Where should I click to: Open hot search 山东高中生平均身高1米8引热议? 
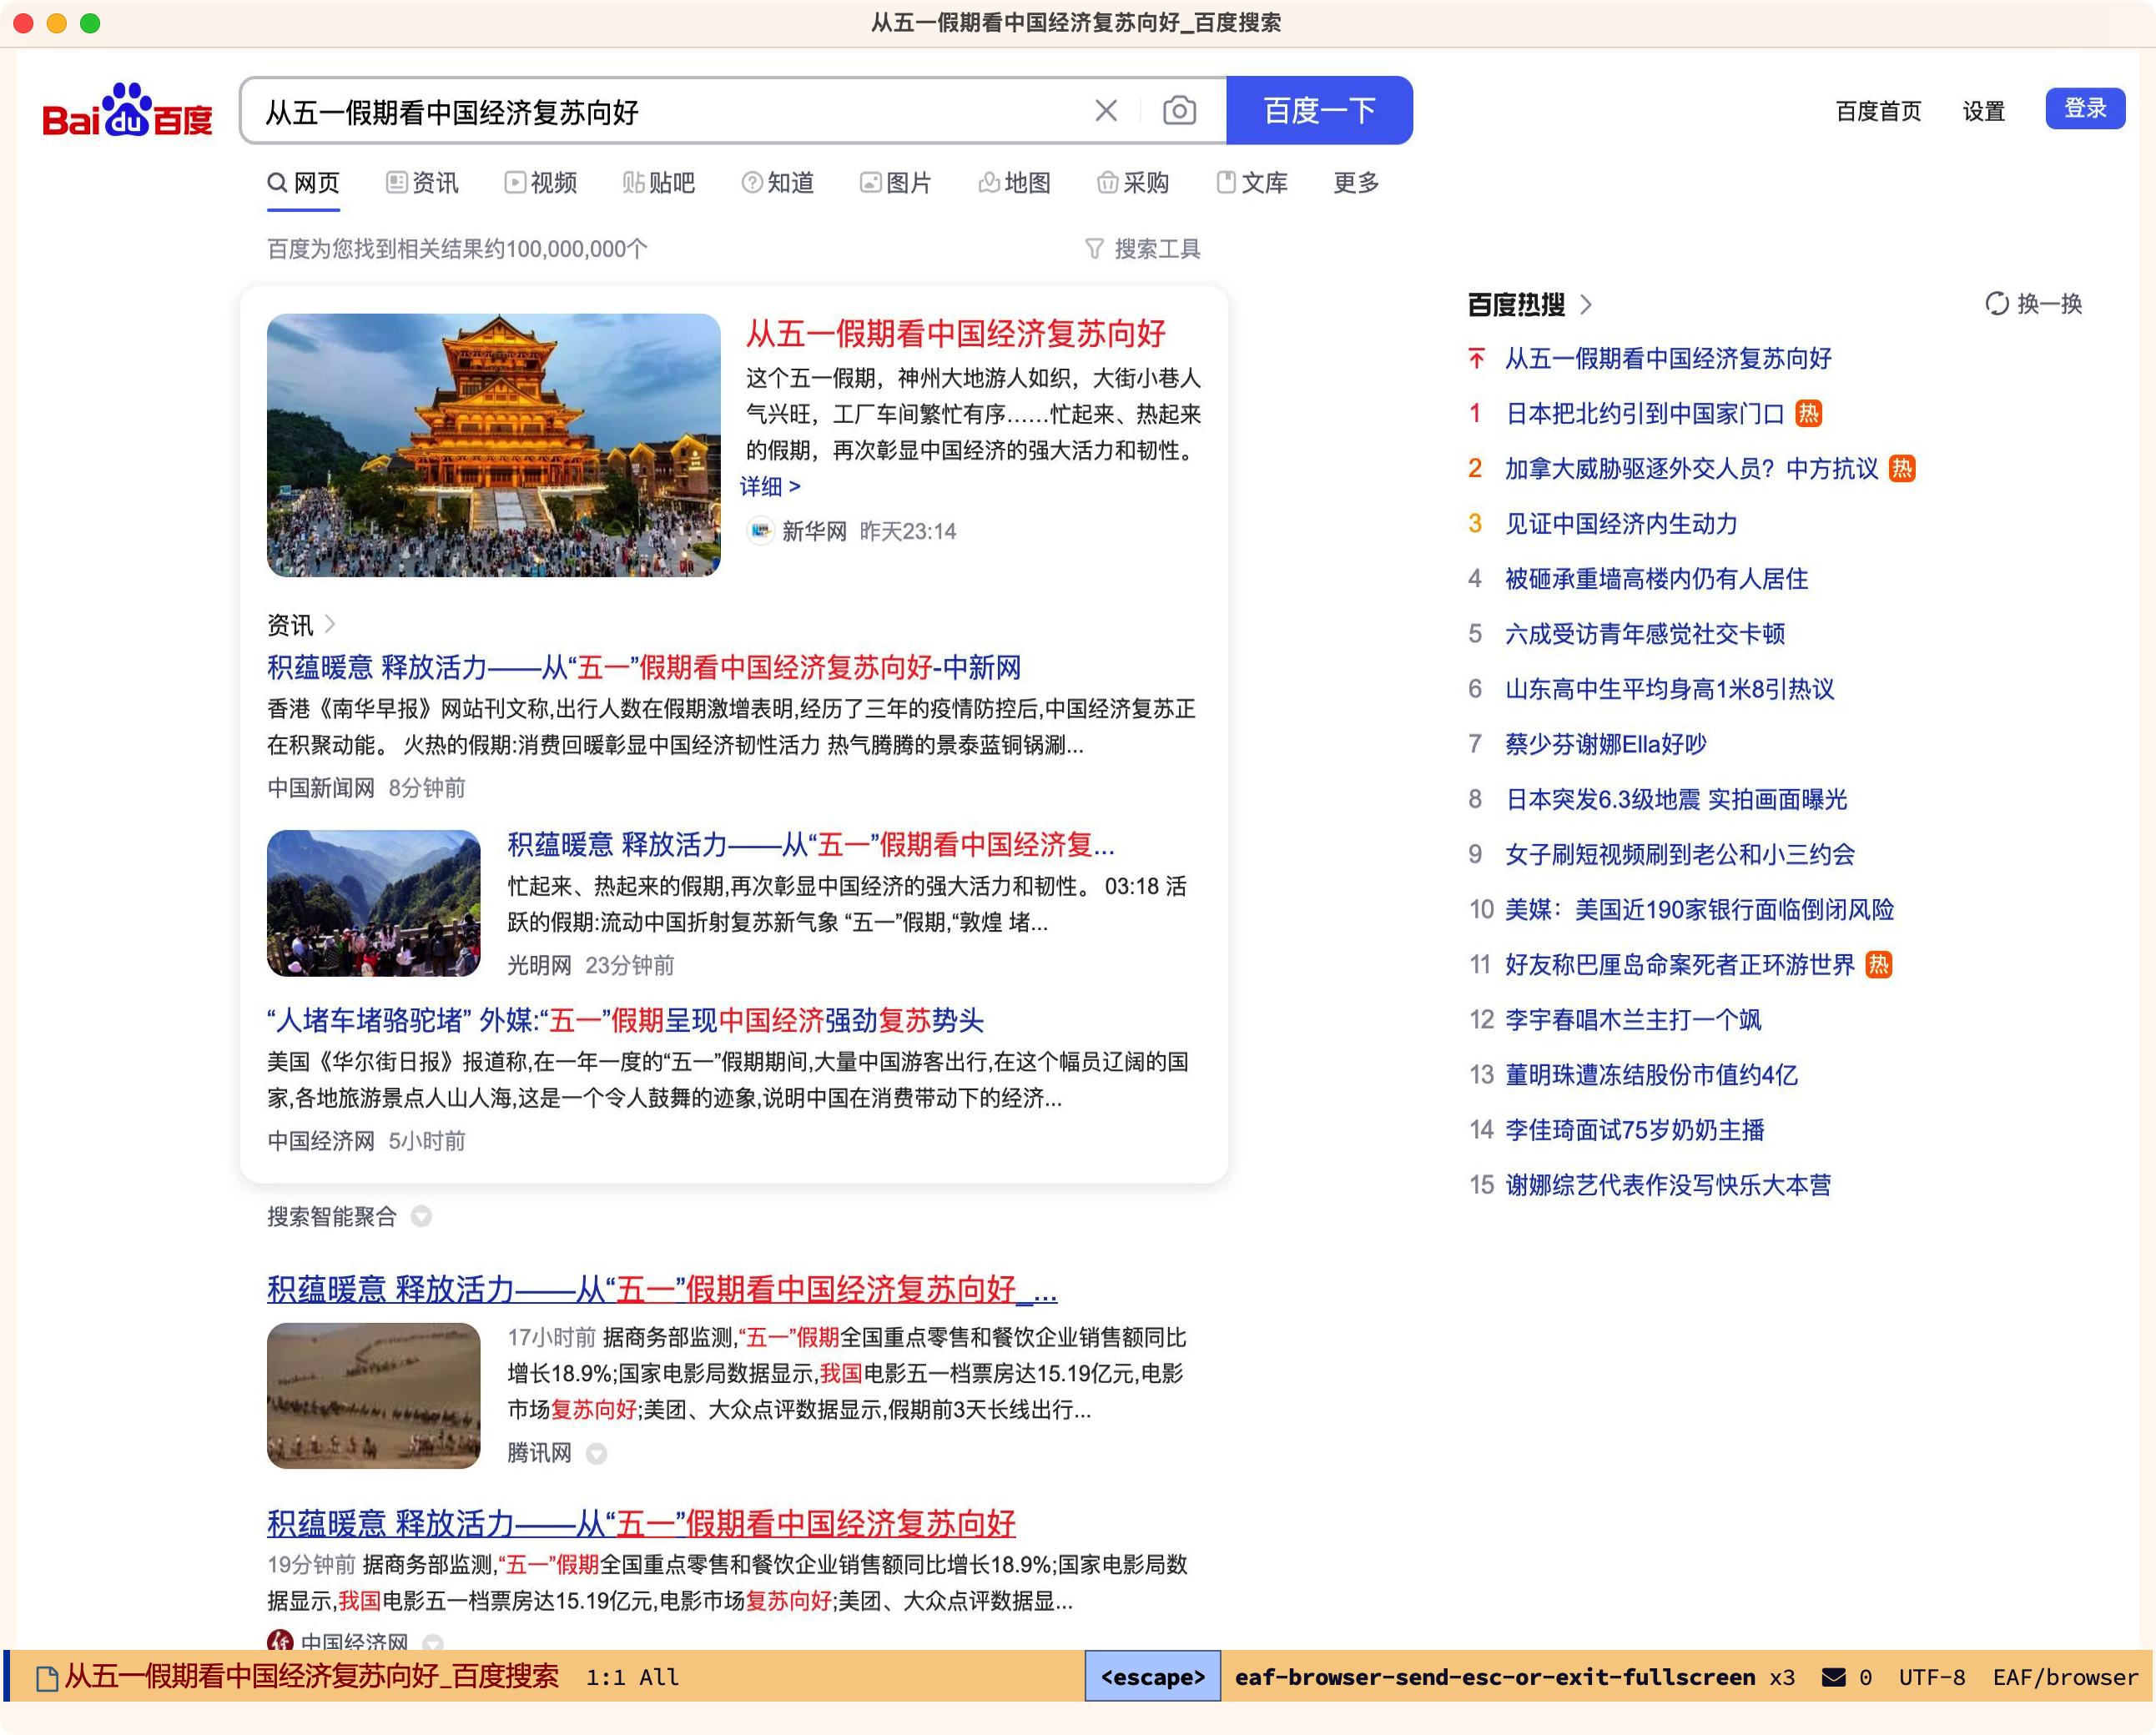[x=1670, y=688]
